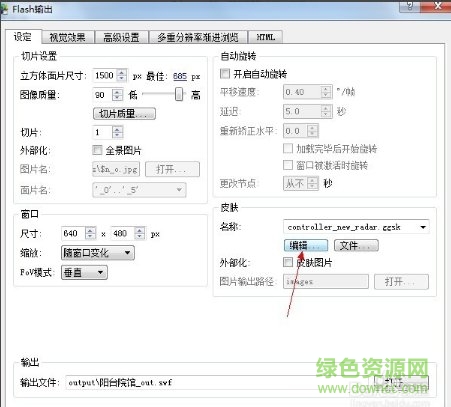
Task: Click the 更改节点 spinner arrows
Action: tap(313, 183)
